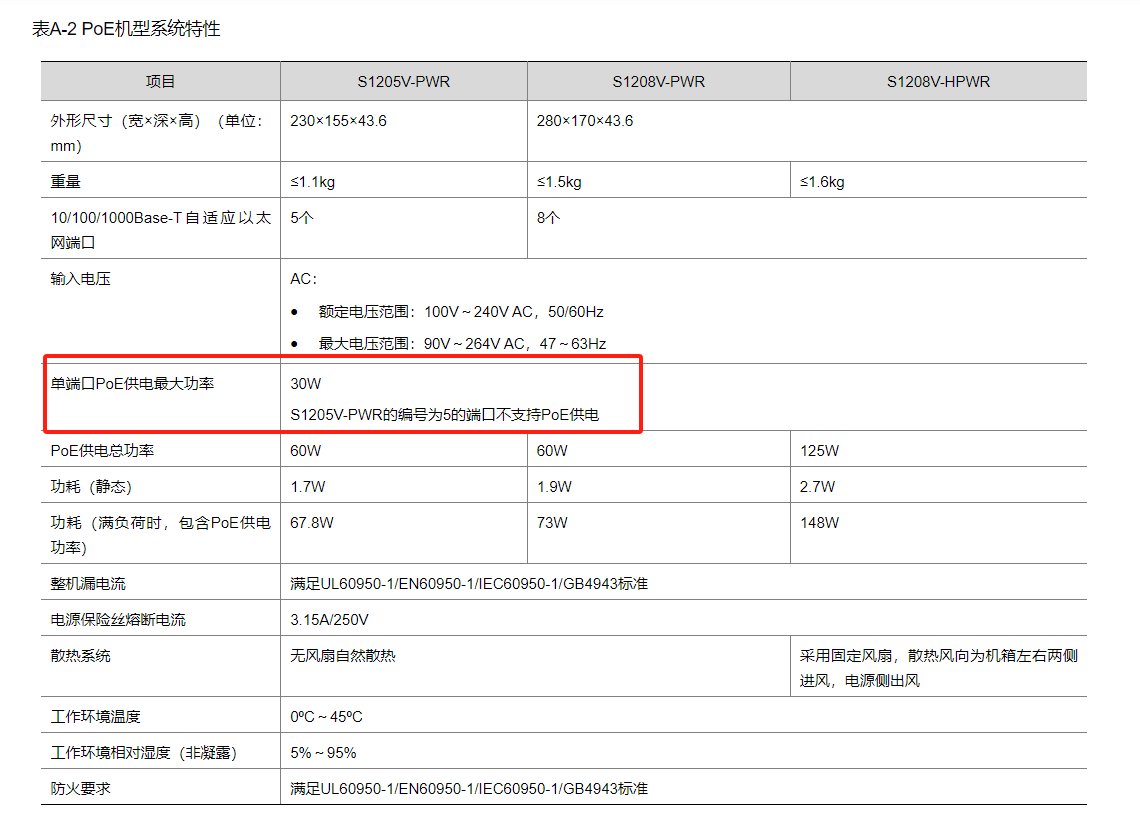Select the S1205V-PWR column header
The image size is (1140, 829).
pyautogui.click(x=404, y=82)
